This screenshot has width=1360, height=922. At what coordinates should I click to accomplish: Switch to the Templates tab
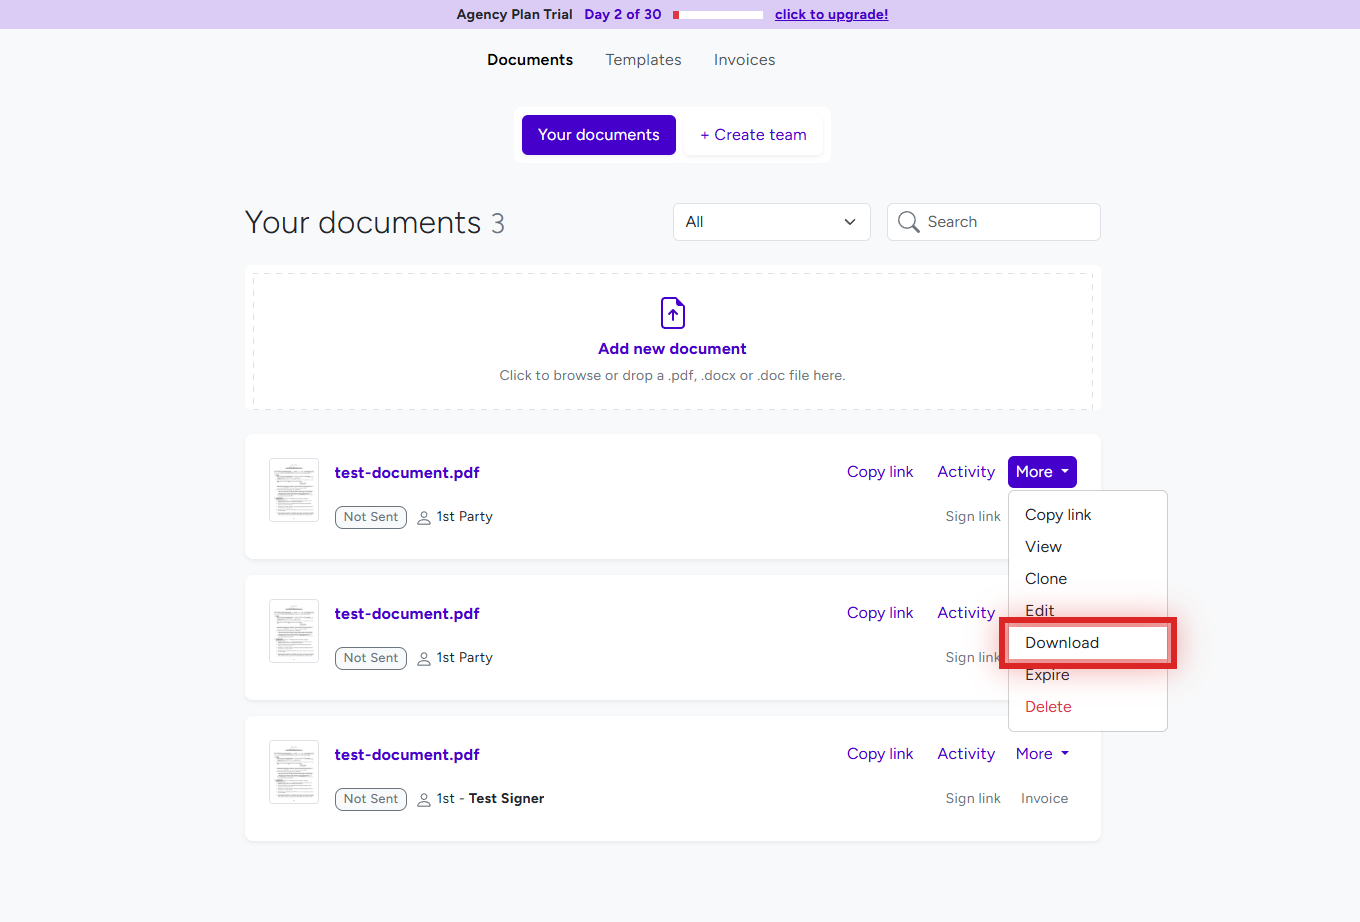[643, 60]
